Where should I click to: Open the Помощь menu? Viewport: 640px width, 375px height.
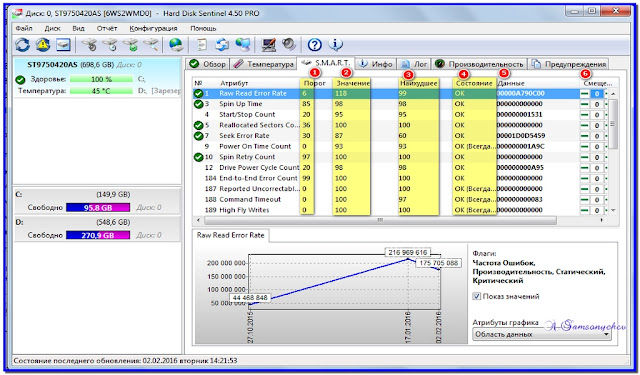tap(203, 29)
